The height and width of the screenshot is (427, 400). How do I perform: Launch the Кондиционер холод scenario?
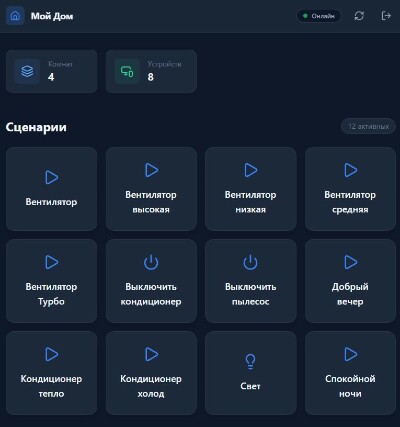tap(151, 373)
